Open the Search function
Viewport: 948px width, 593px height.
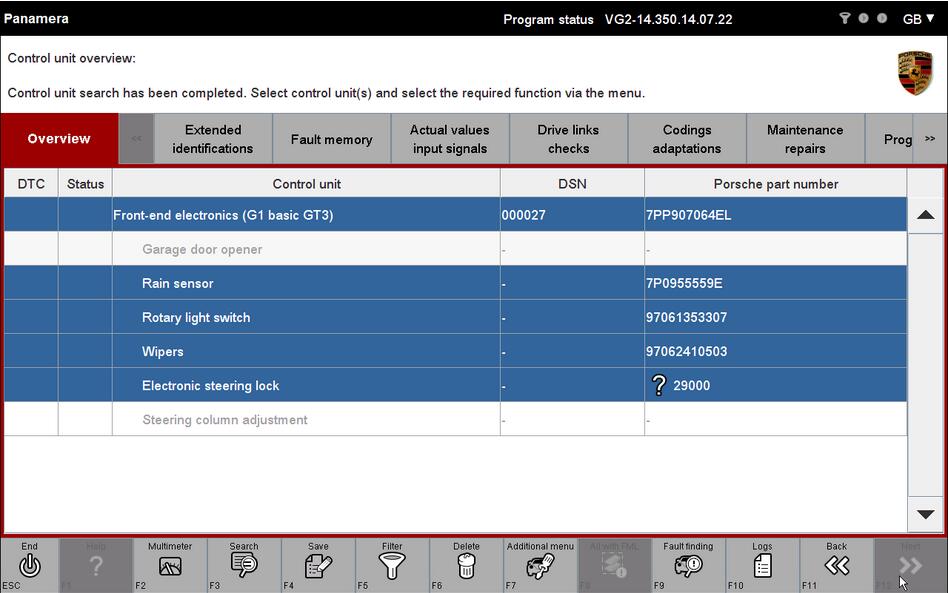point(244,565)
